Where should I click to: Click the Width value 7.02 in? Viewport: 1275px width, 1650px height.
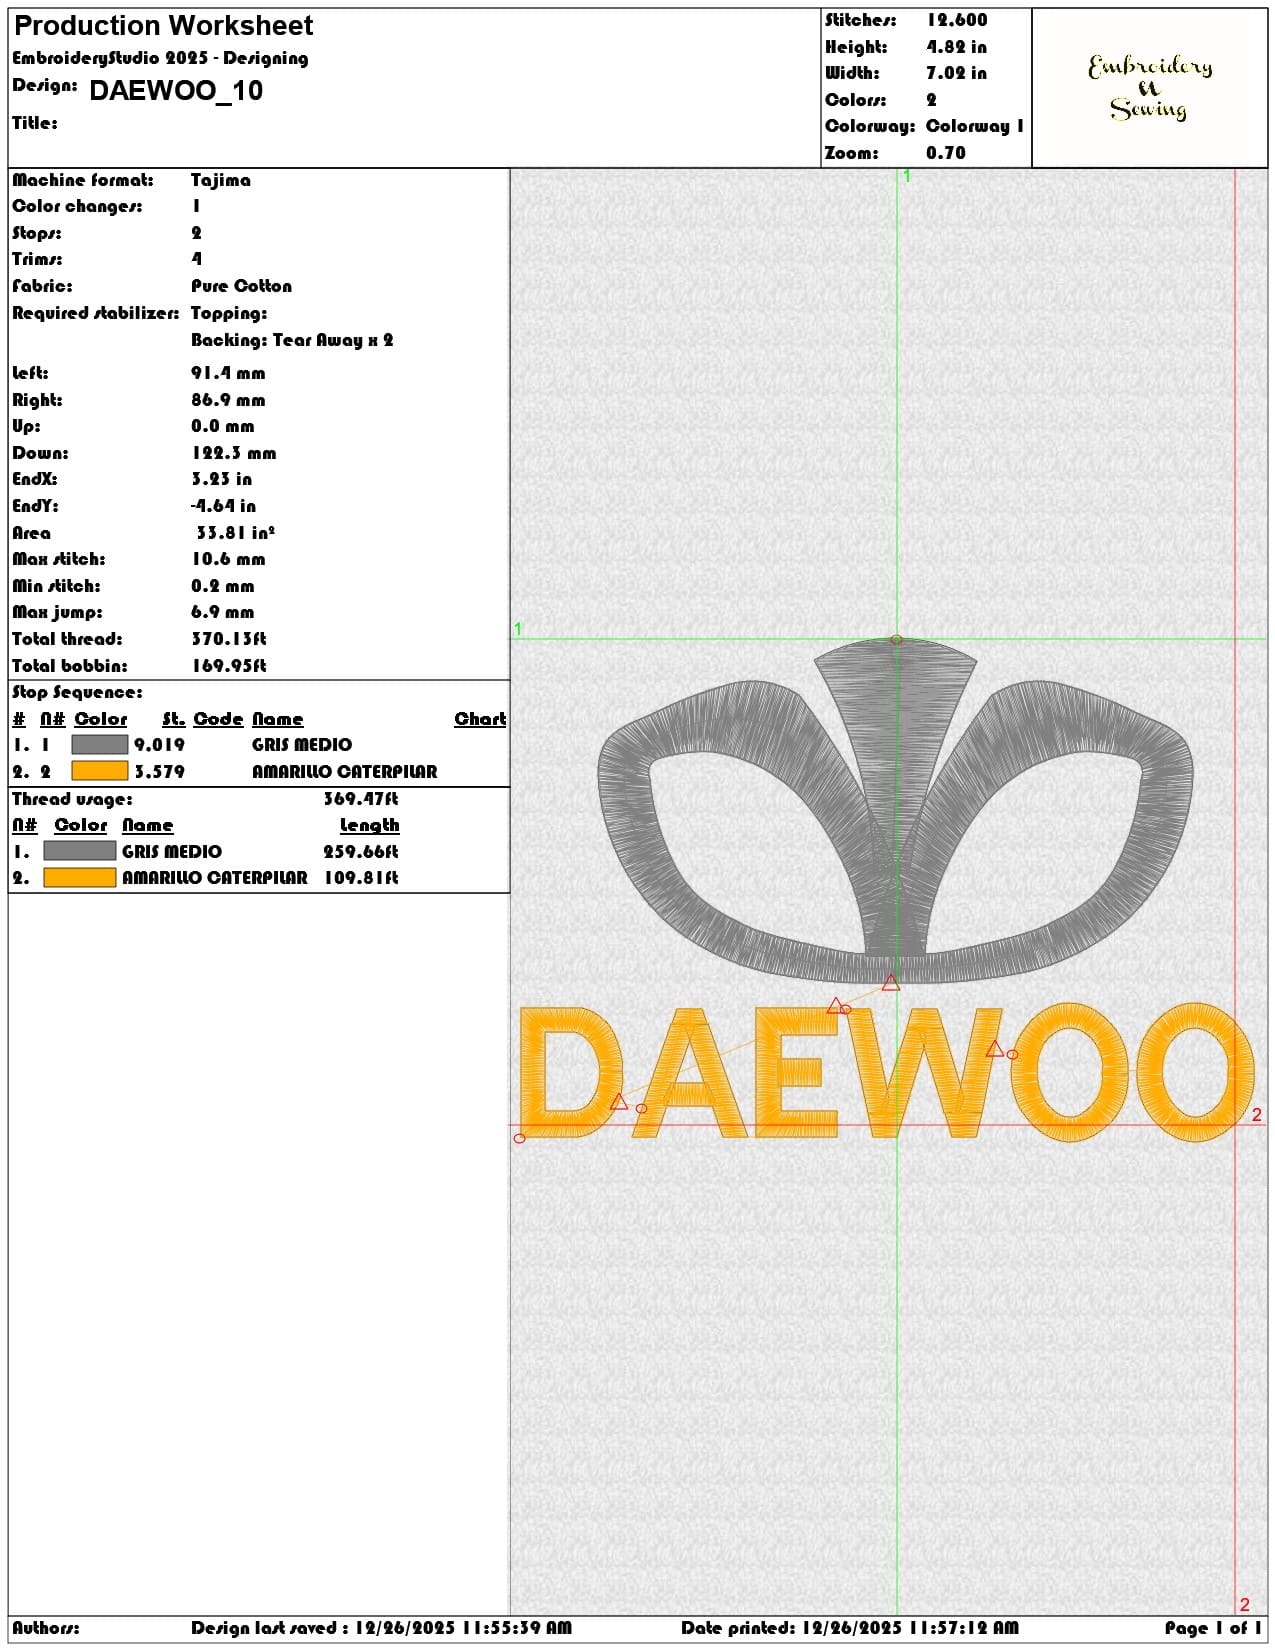(956, 73)
